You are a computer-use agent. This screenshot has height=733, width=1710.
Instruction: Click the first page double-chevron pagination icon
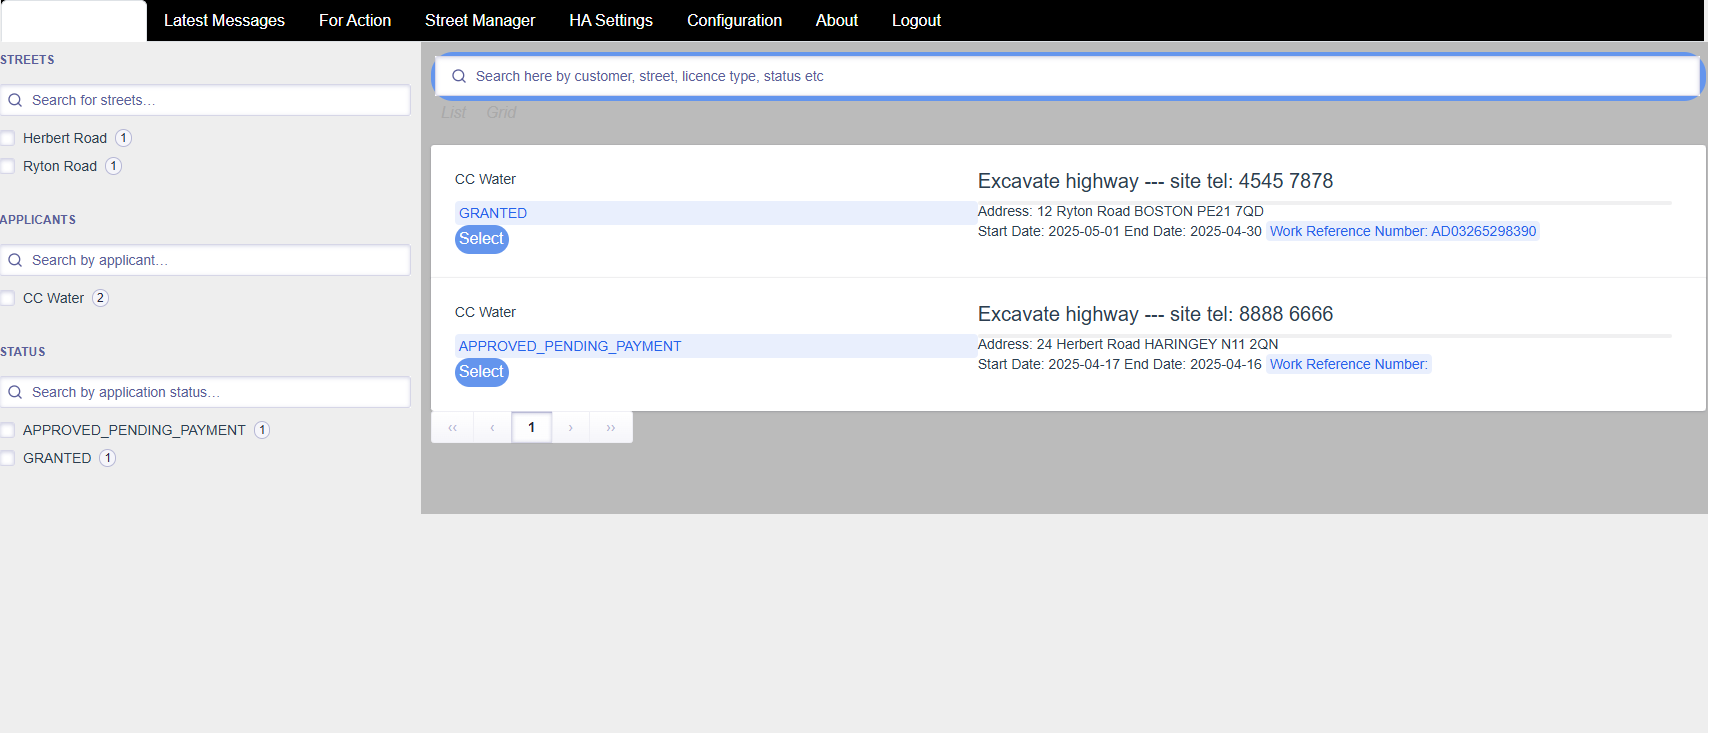click(x=452, y=427)
